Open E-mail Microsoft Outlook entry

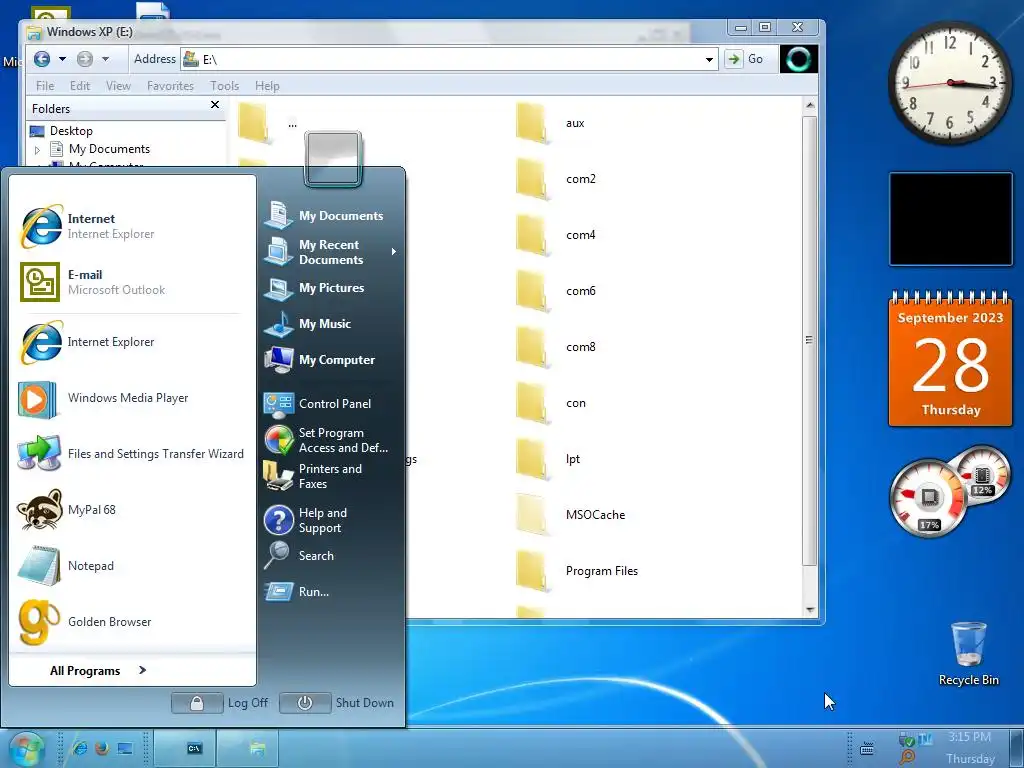point(131,282)
